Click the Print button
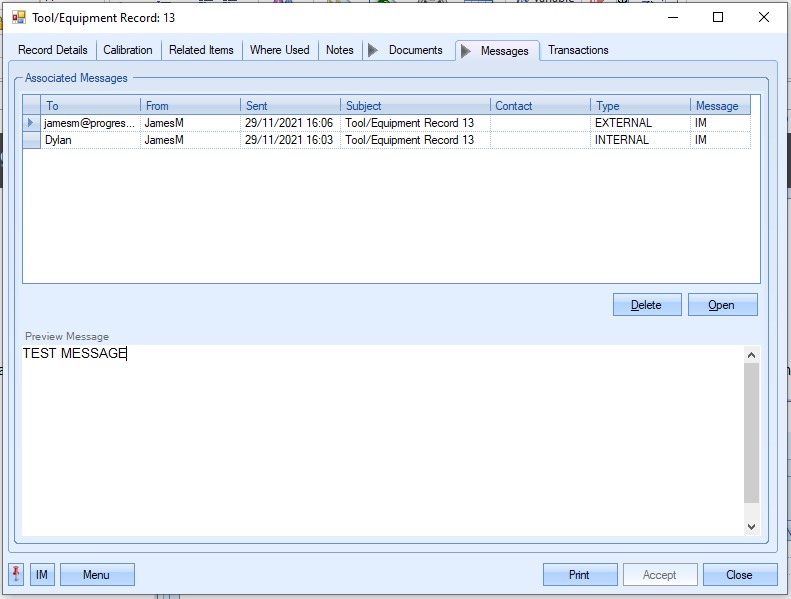The width and height of the screenshot is (791, 599). (x=579, y=575)
